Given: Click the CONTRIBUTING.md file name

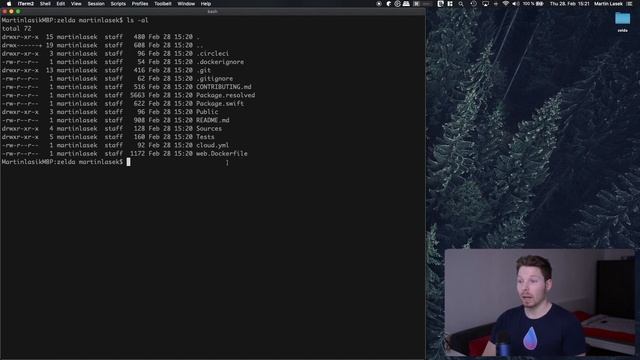Looking at the screenshot, I should [x=224, y=87].
